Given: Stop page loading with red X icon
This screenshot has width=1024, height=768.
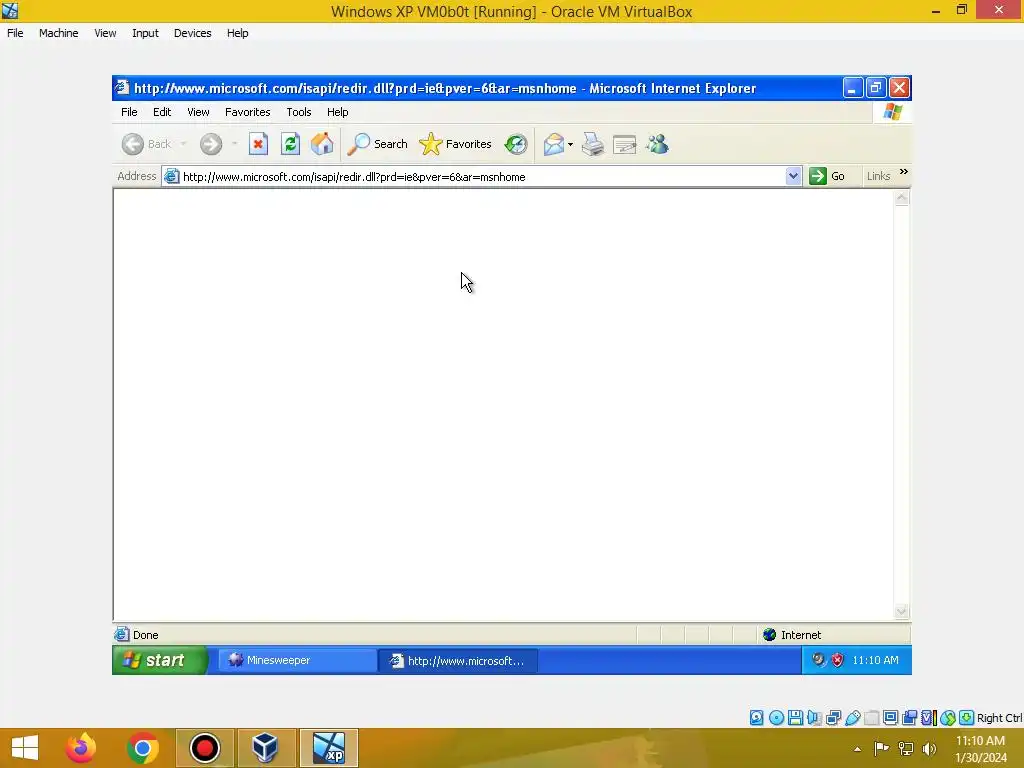Looking at the screenshot, I should [x=259, y=144].
